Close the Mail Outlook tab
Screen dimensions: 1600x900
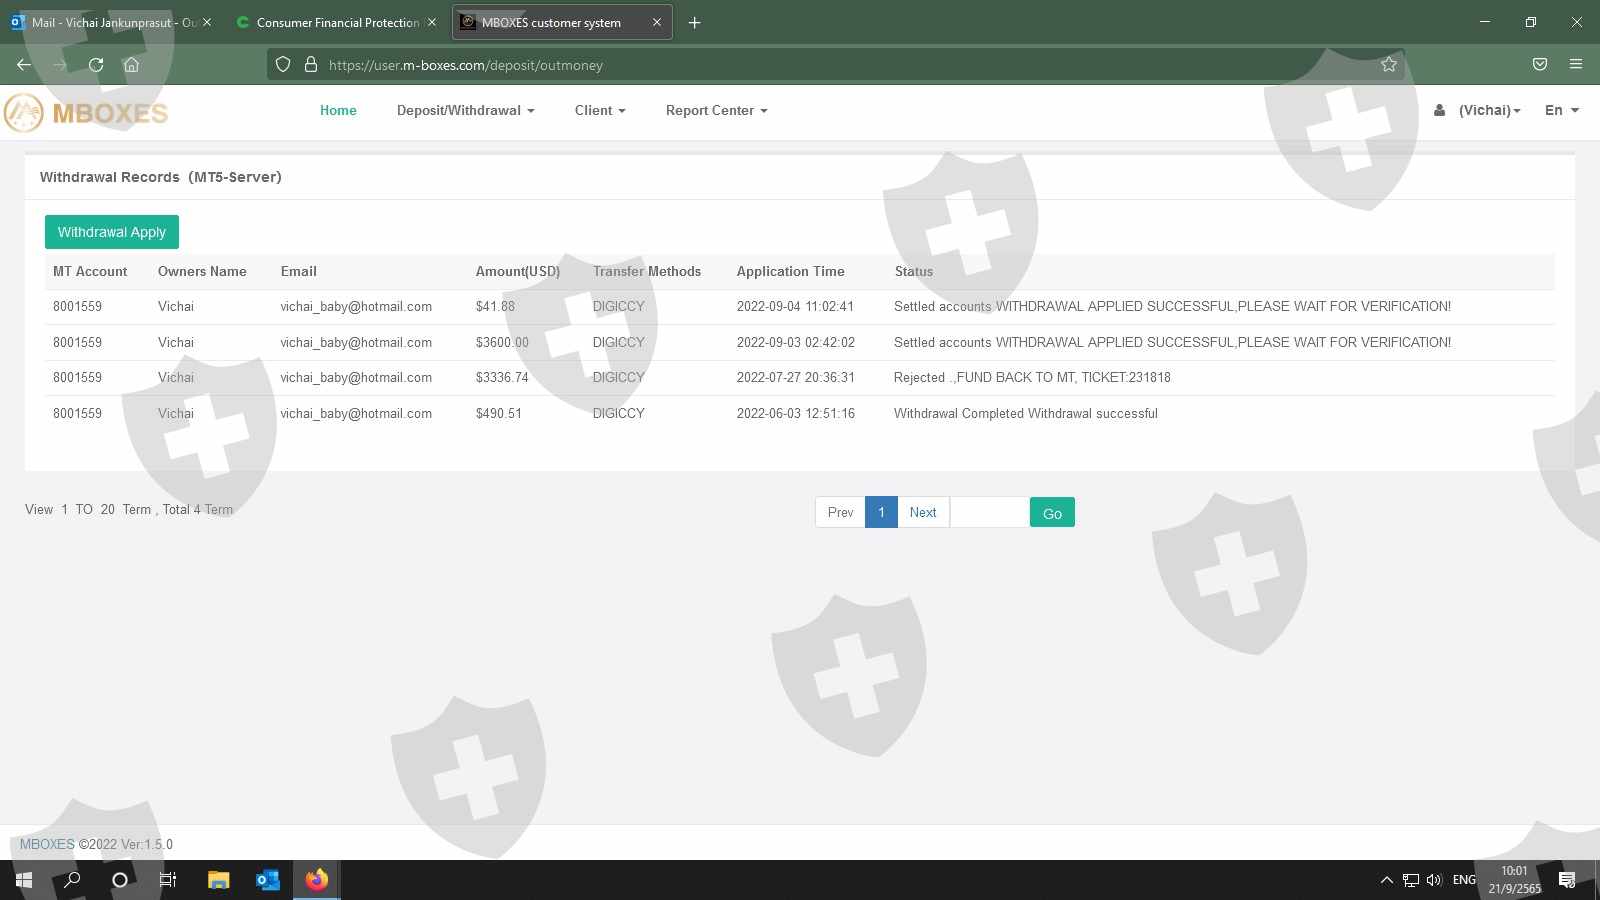point(207,22)
